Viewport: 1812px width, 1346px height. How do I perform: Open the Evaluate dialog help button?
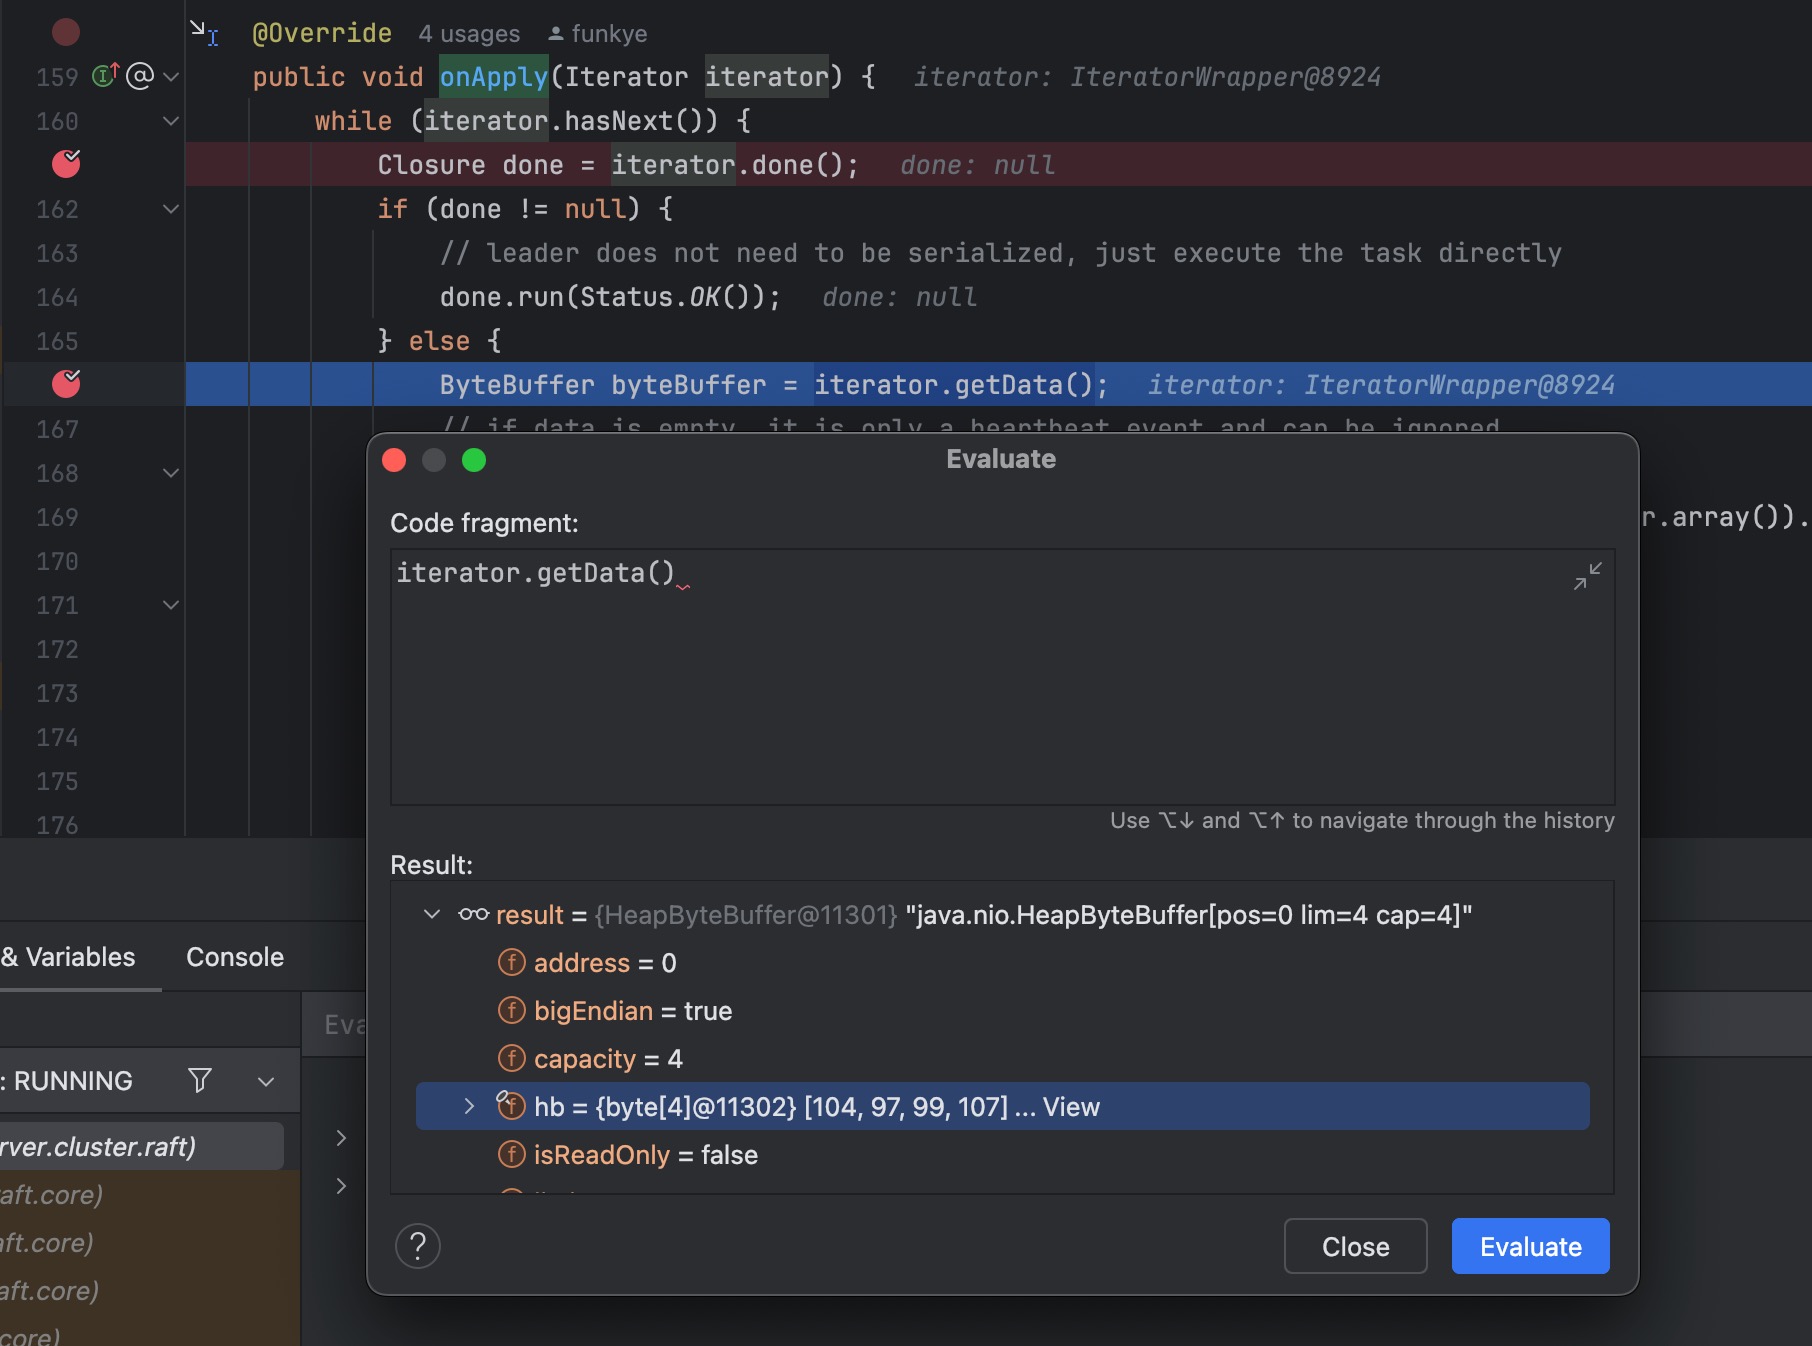418,1246
